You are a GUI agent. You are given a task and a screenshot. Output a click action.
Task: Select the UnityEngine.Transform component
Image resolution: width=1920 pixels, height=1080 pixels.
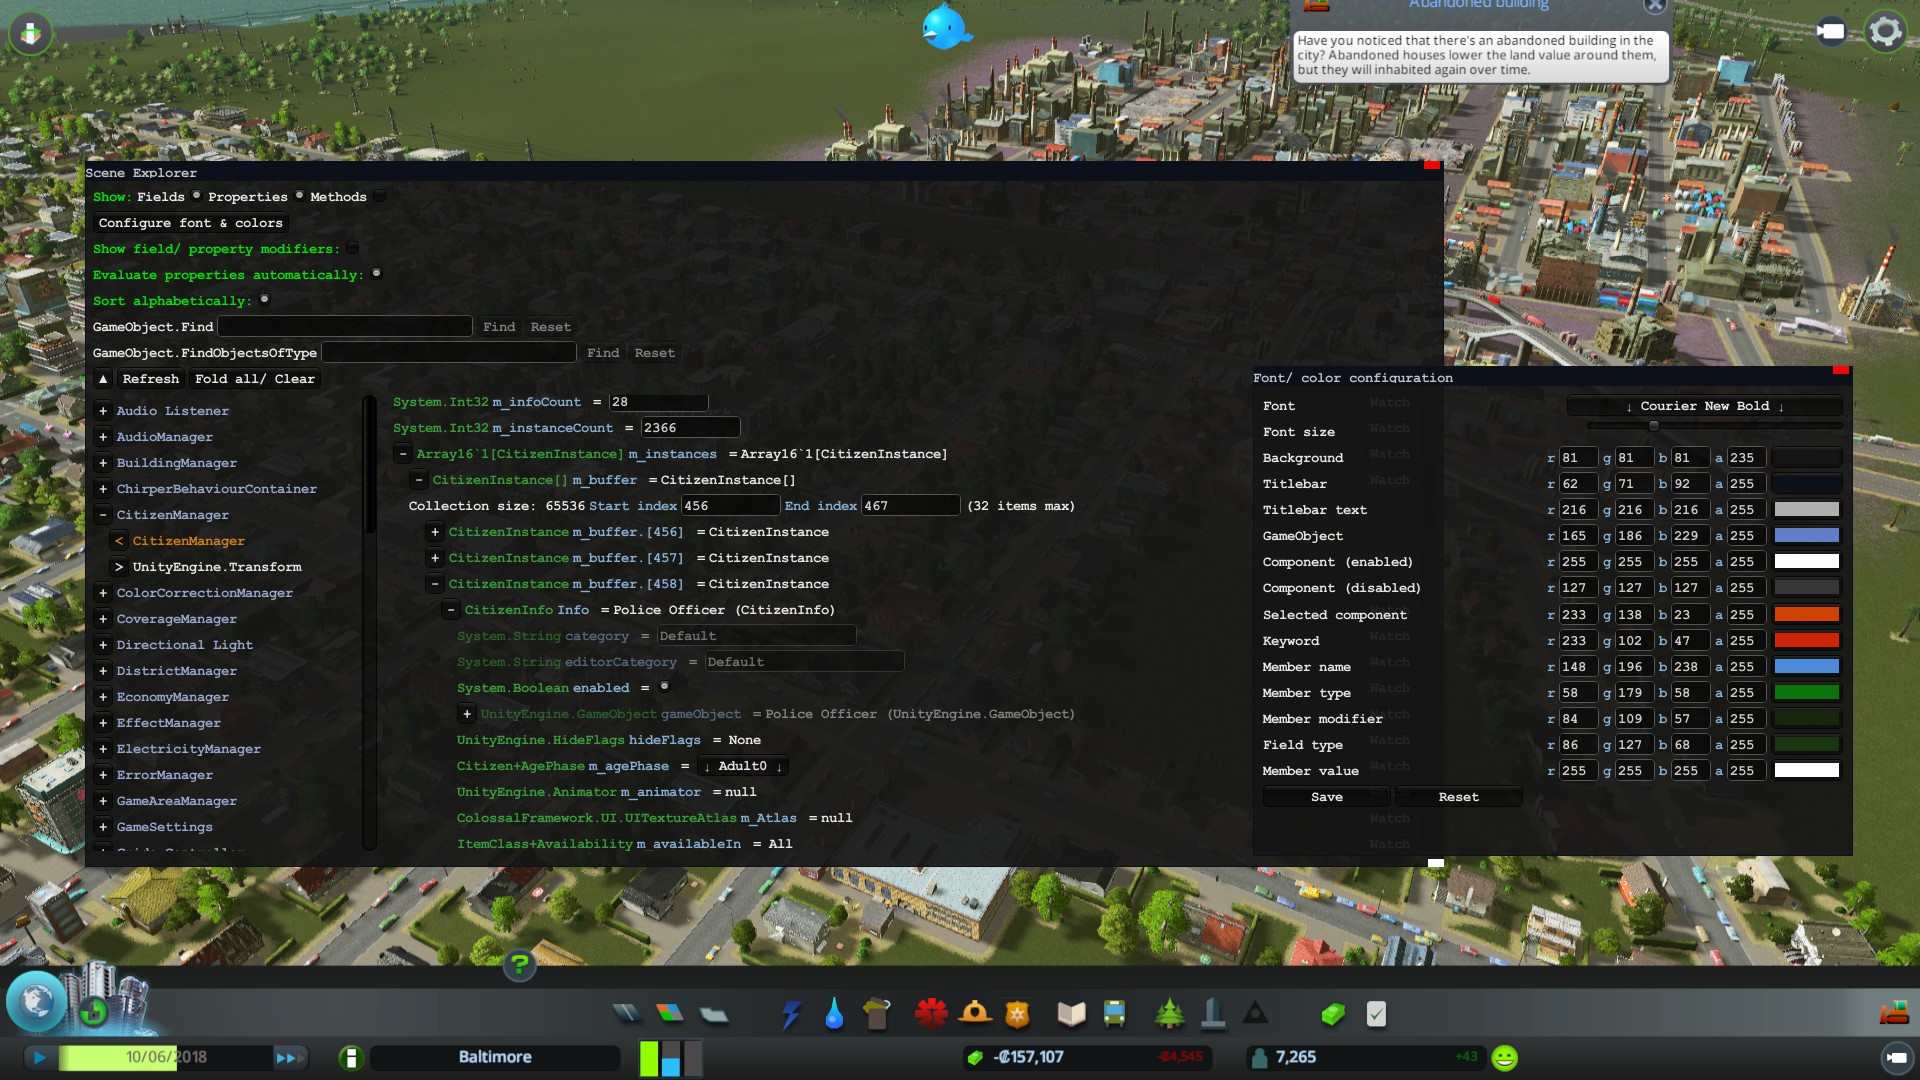point(216,567)
